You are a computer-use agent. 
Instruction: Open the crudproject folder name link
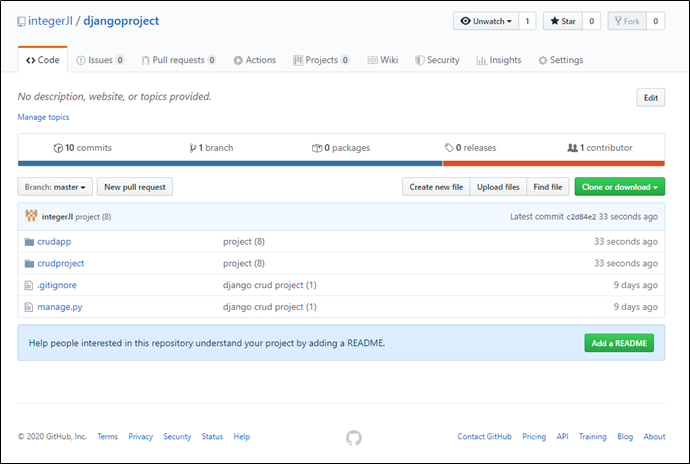[61, 263]
